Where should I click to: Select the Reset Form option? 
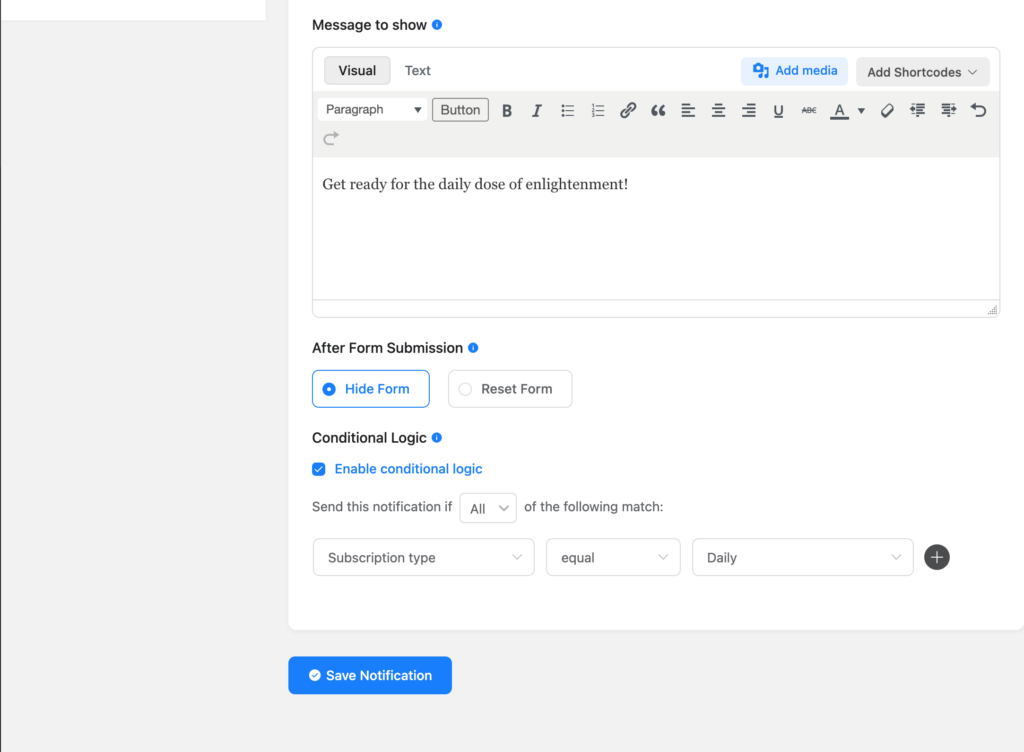click(x=510, y=389)
